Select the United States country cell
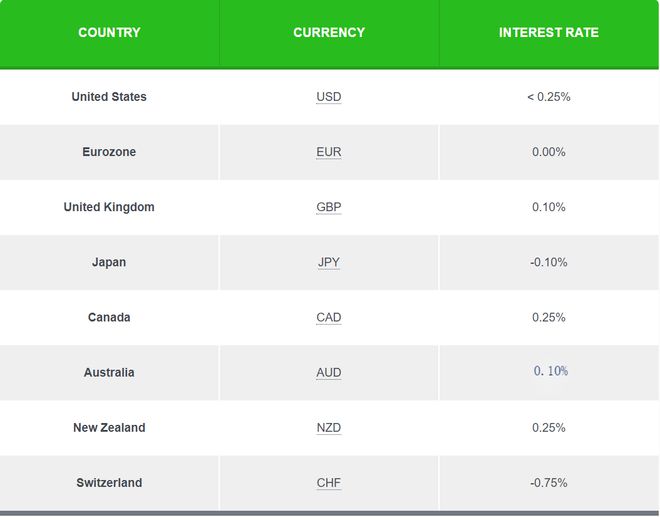The image size is (660, 517). pos(109,97)
